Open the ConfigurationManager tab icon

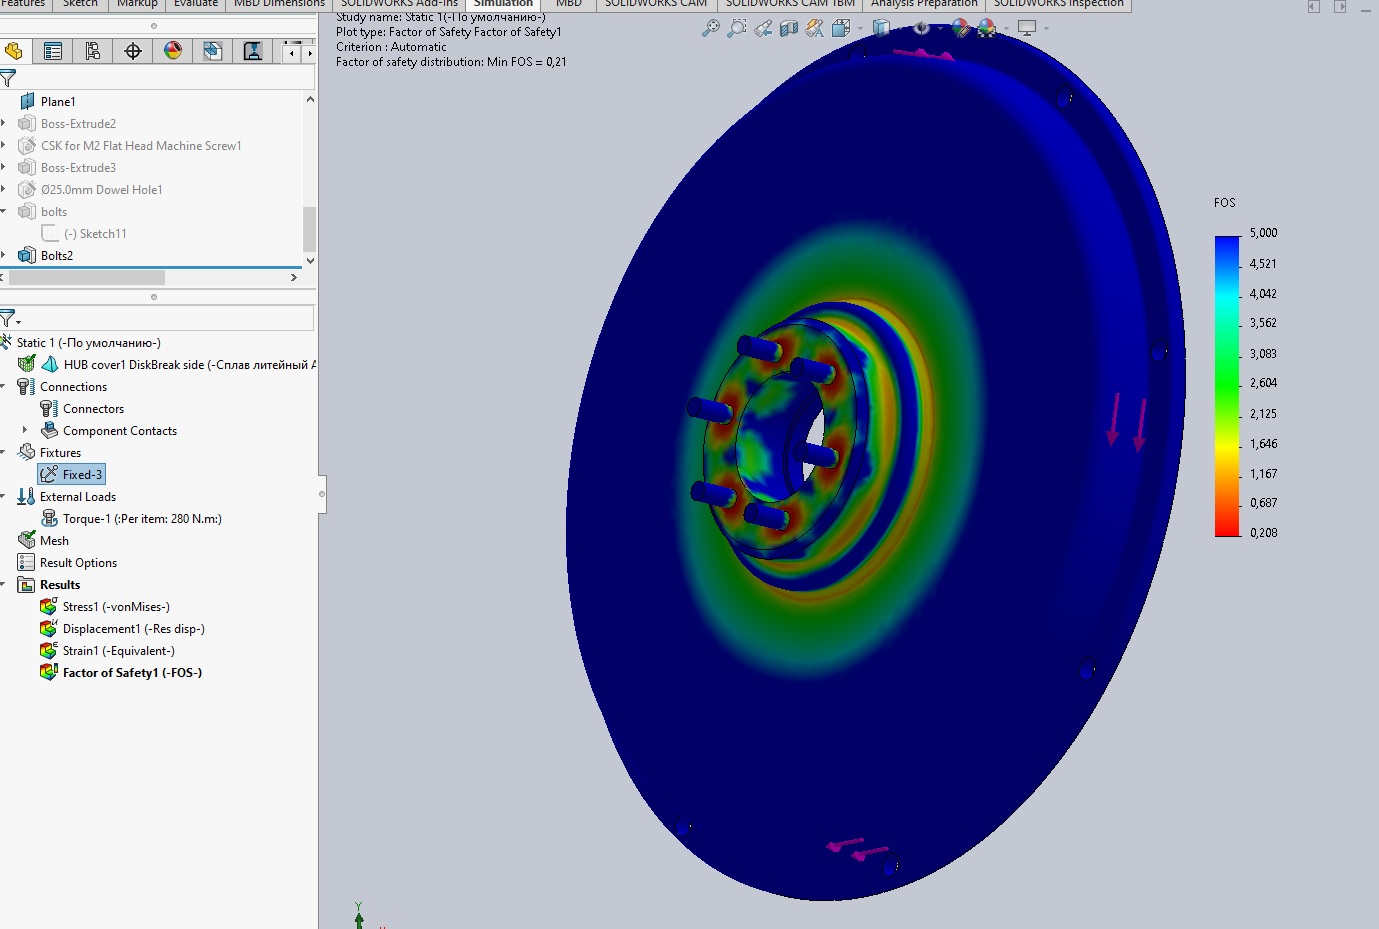tap(93, 51)
